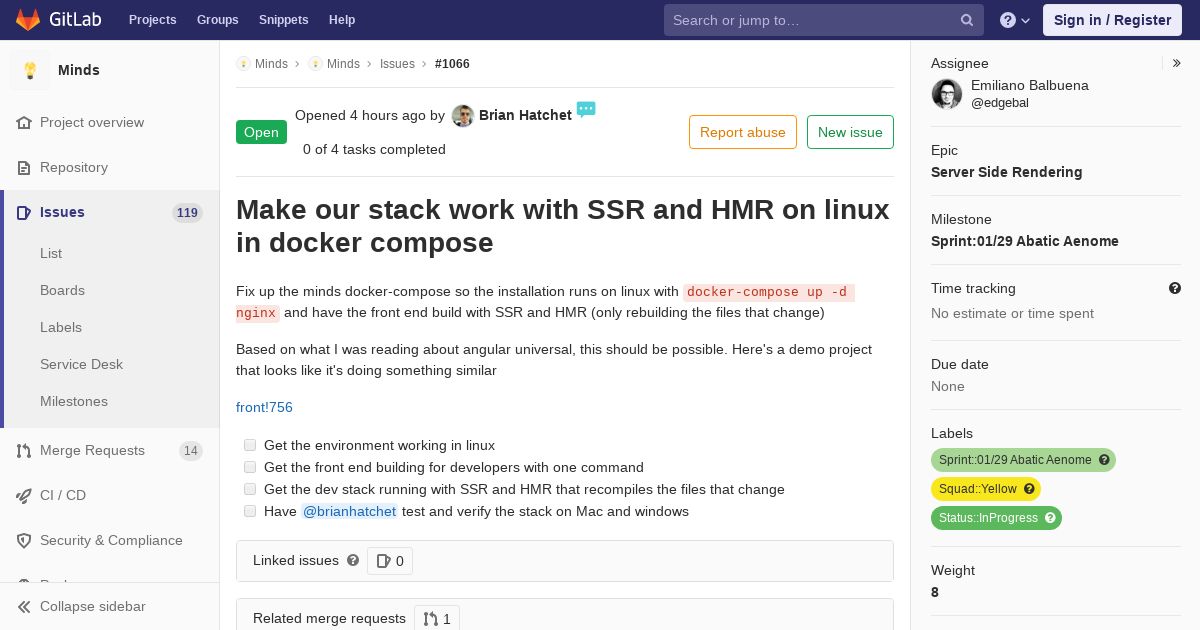Click help icon on Status::InProgress label
The height and width of the screenshot is (630, 1200).
1050,518
